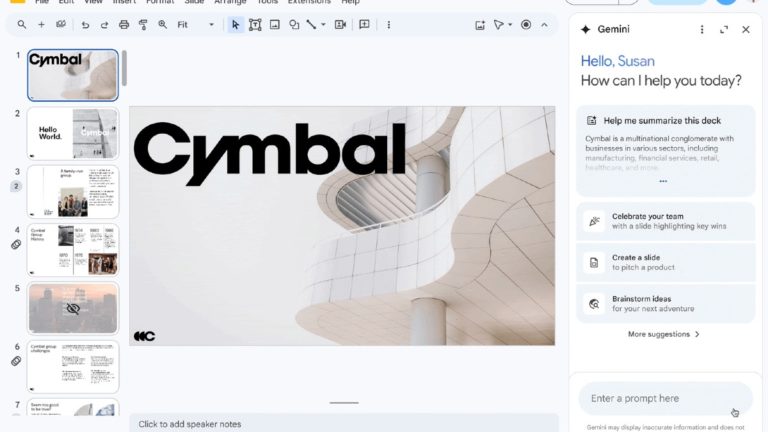This screenshot has width=768, height=432.
Task: Open the Arrange menu
Action: click(230, 2)
